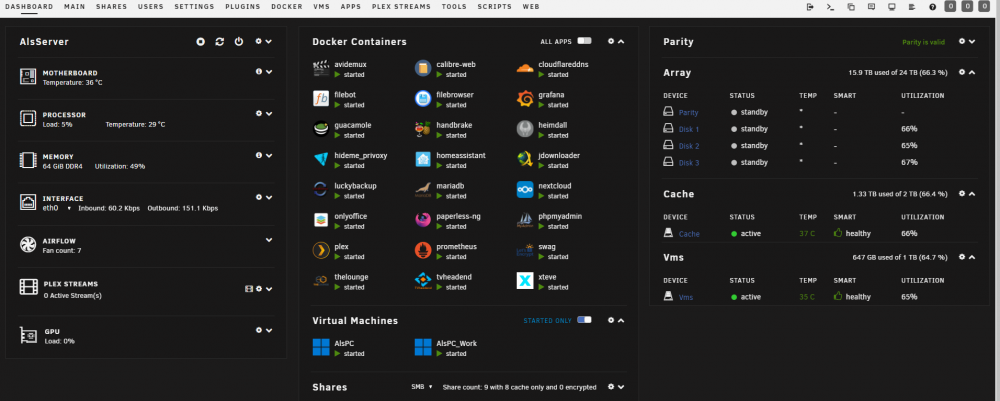
Task: Open Processor settings gear icon
Action: 259,113
